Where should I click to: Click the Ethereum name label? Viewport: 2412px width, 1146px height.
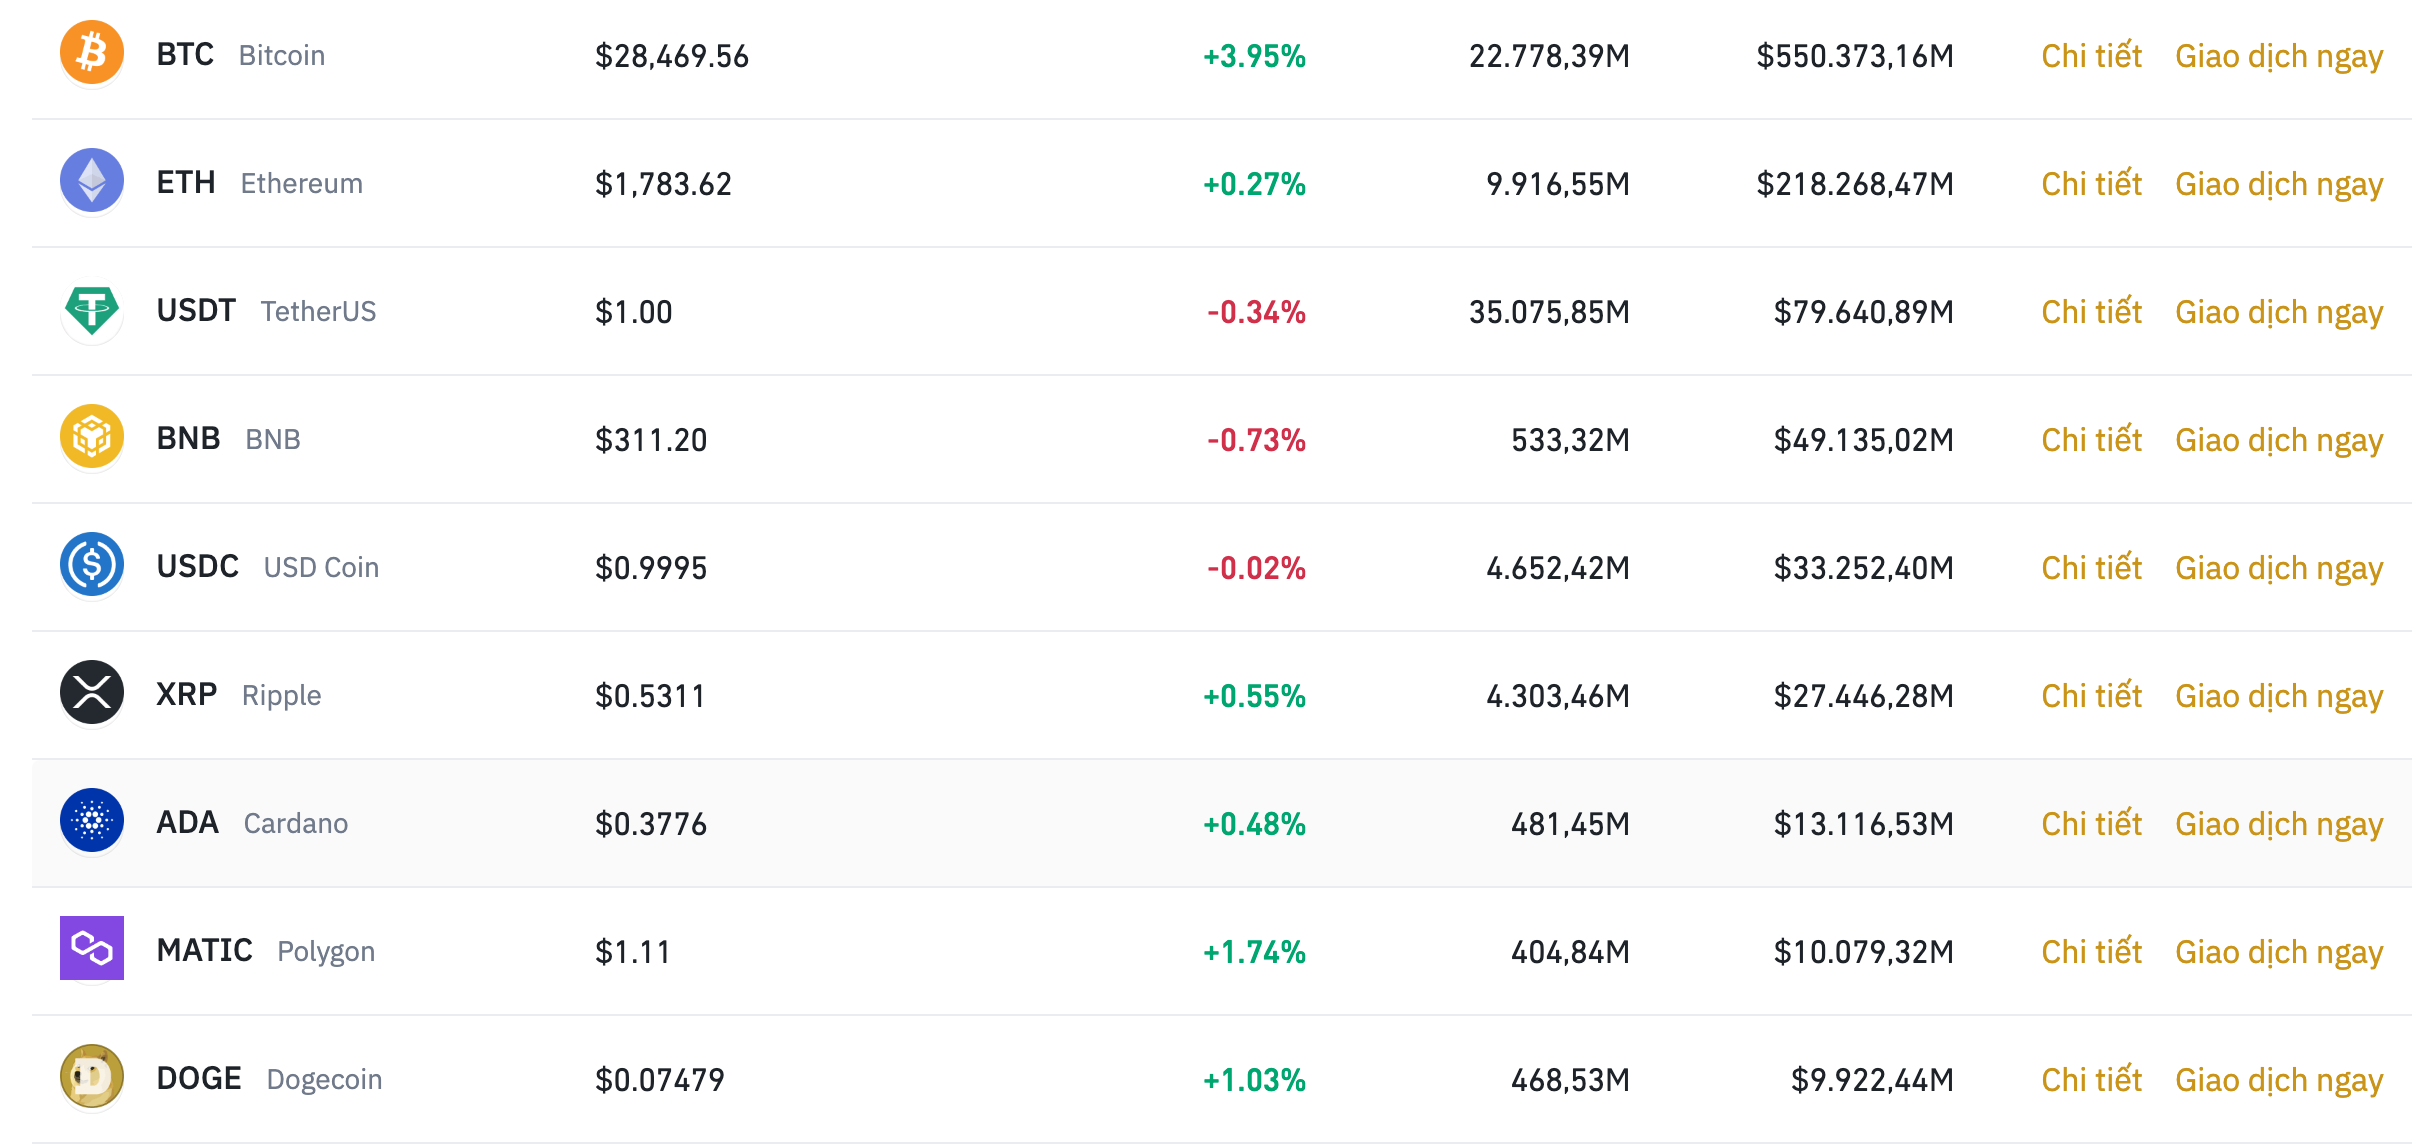pos(302,183)
